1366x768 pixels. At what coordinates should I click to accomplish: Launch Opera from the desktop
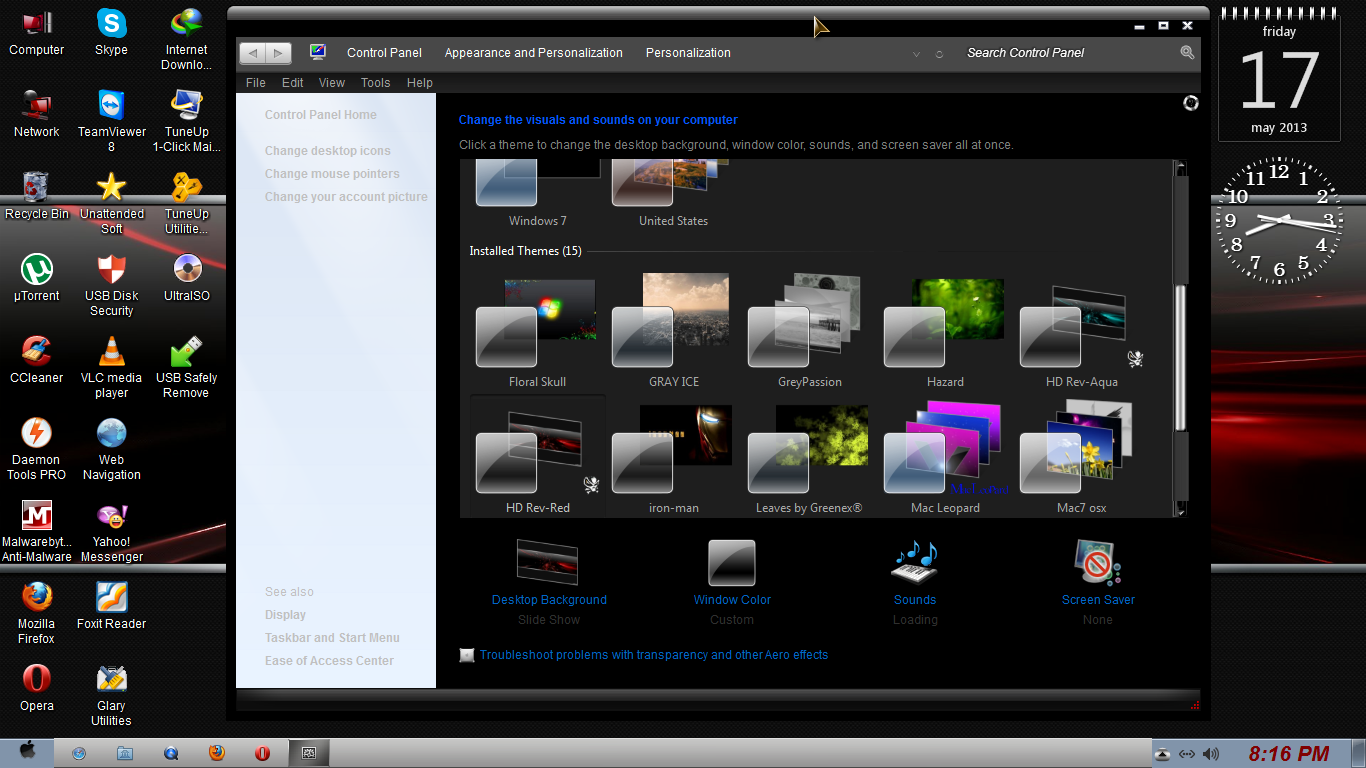pos(37,688)
